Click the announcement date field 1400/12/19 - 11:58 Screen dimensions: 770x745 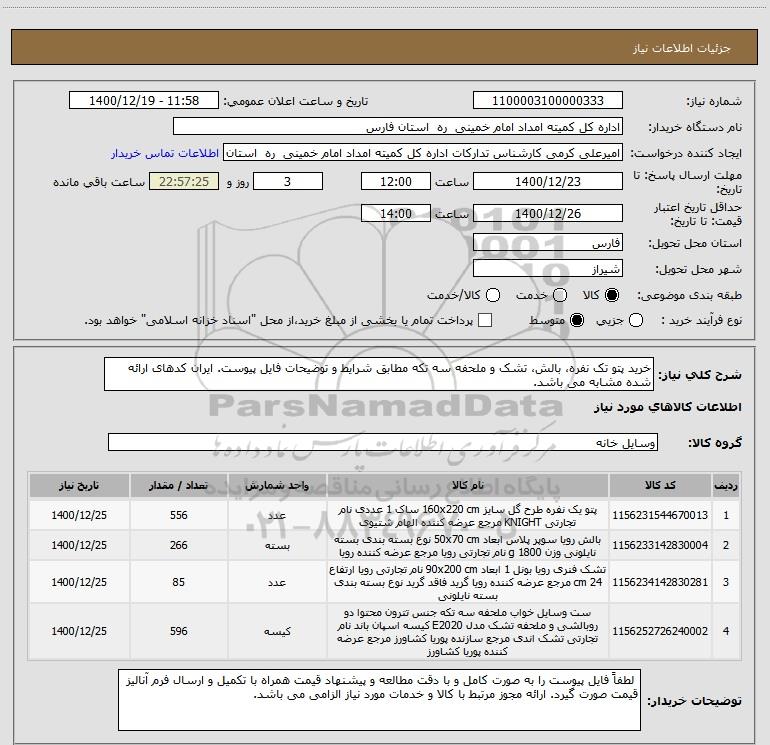(144, 101)
